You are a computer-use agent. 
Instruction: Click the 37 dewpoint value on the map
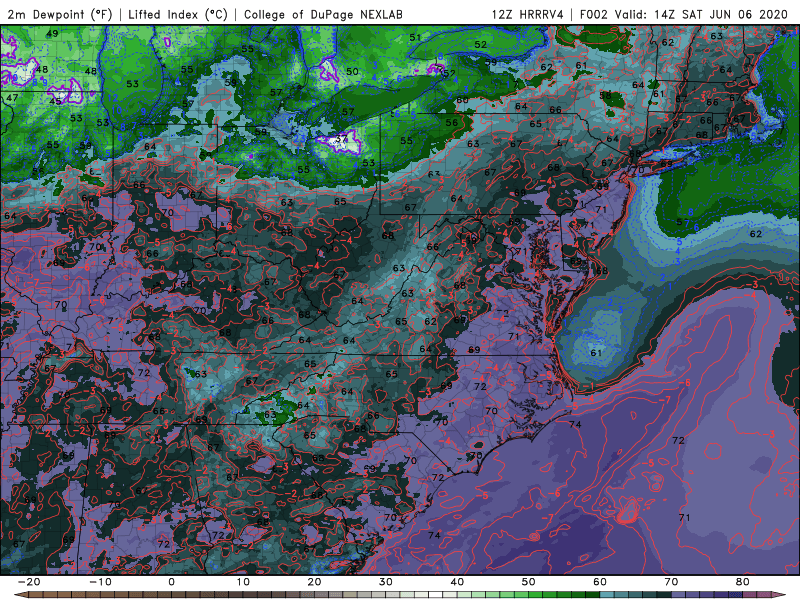(x=341, y=138)
